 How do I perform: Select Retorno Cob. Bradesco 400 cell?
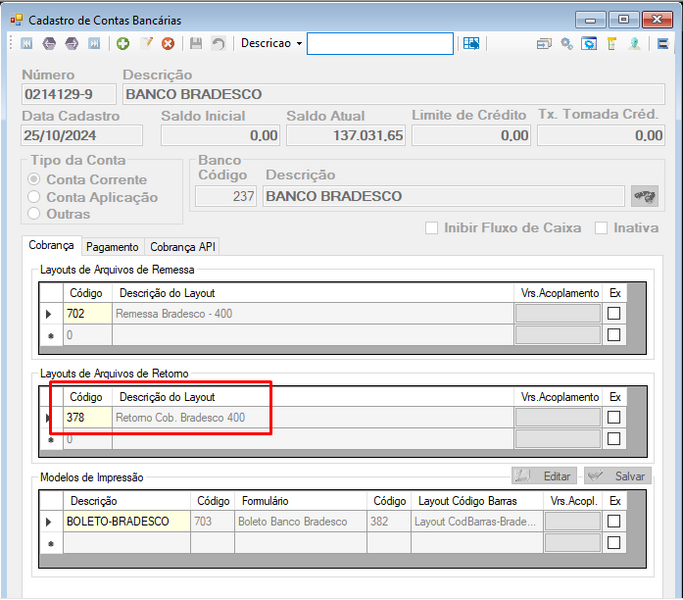click(313, 417)
